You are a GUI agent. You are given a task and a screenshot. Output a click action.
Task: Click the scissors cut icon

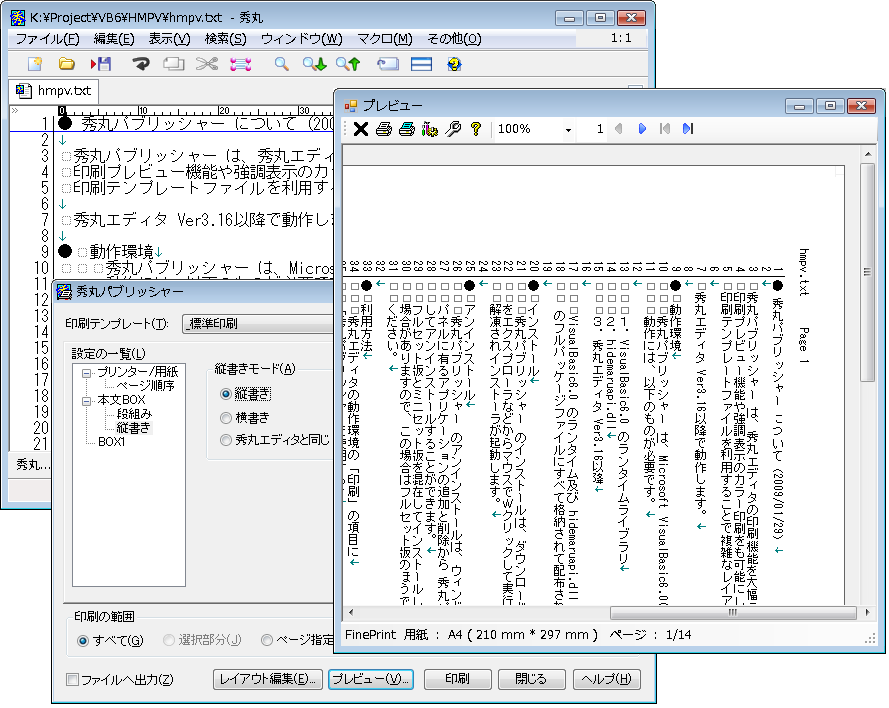point(206,64)
